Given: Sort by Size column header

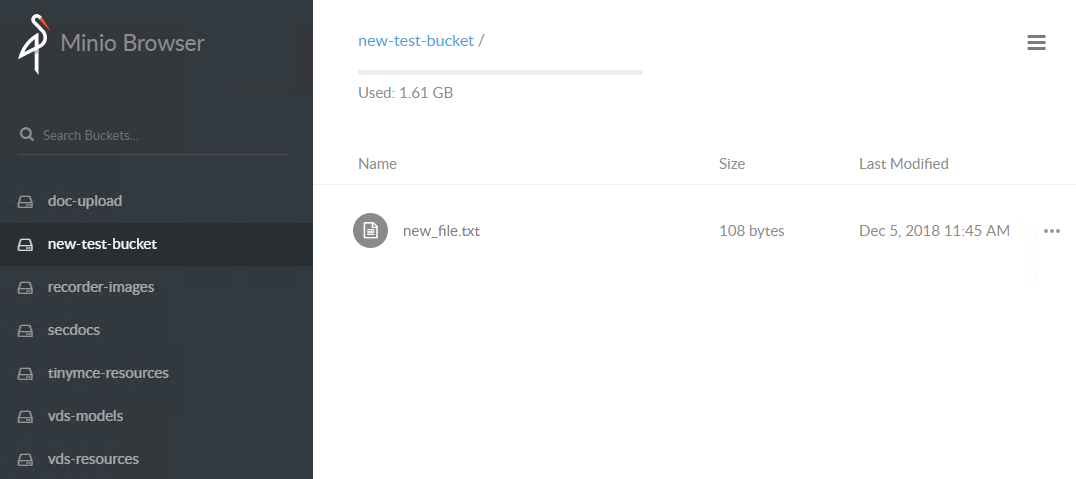Looking at the screenshot, I should pos(732,163).
